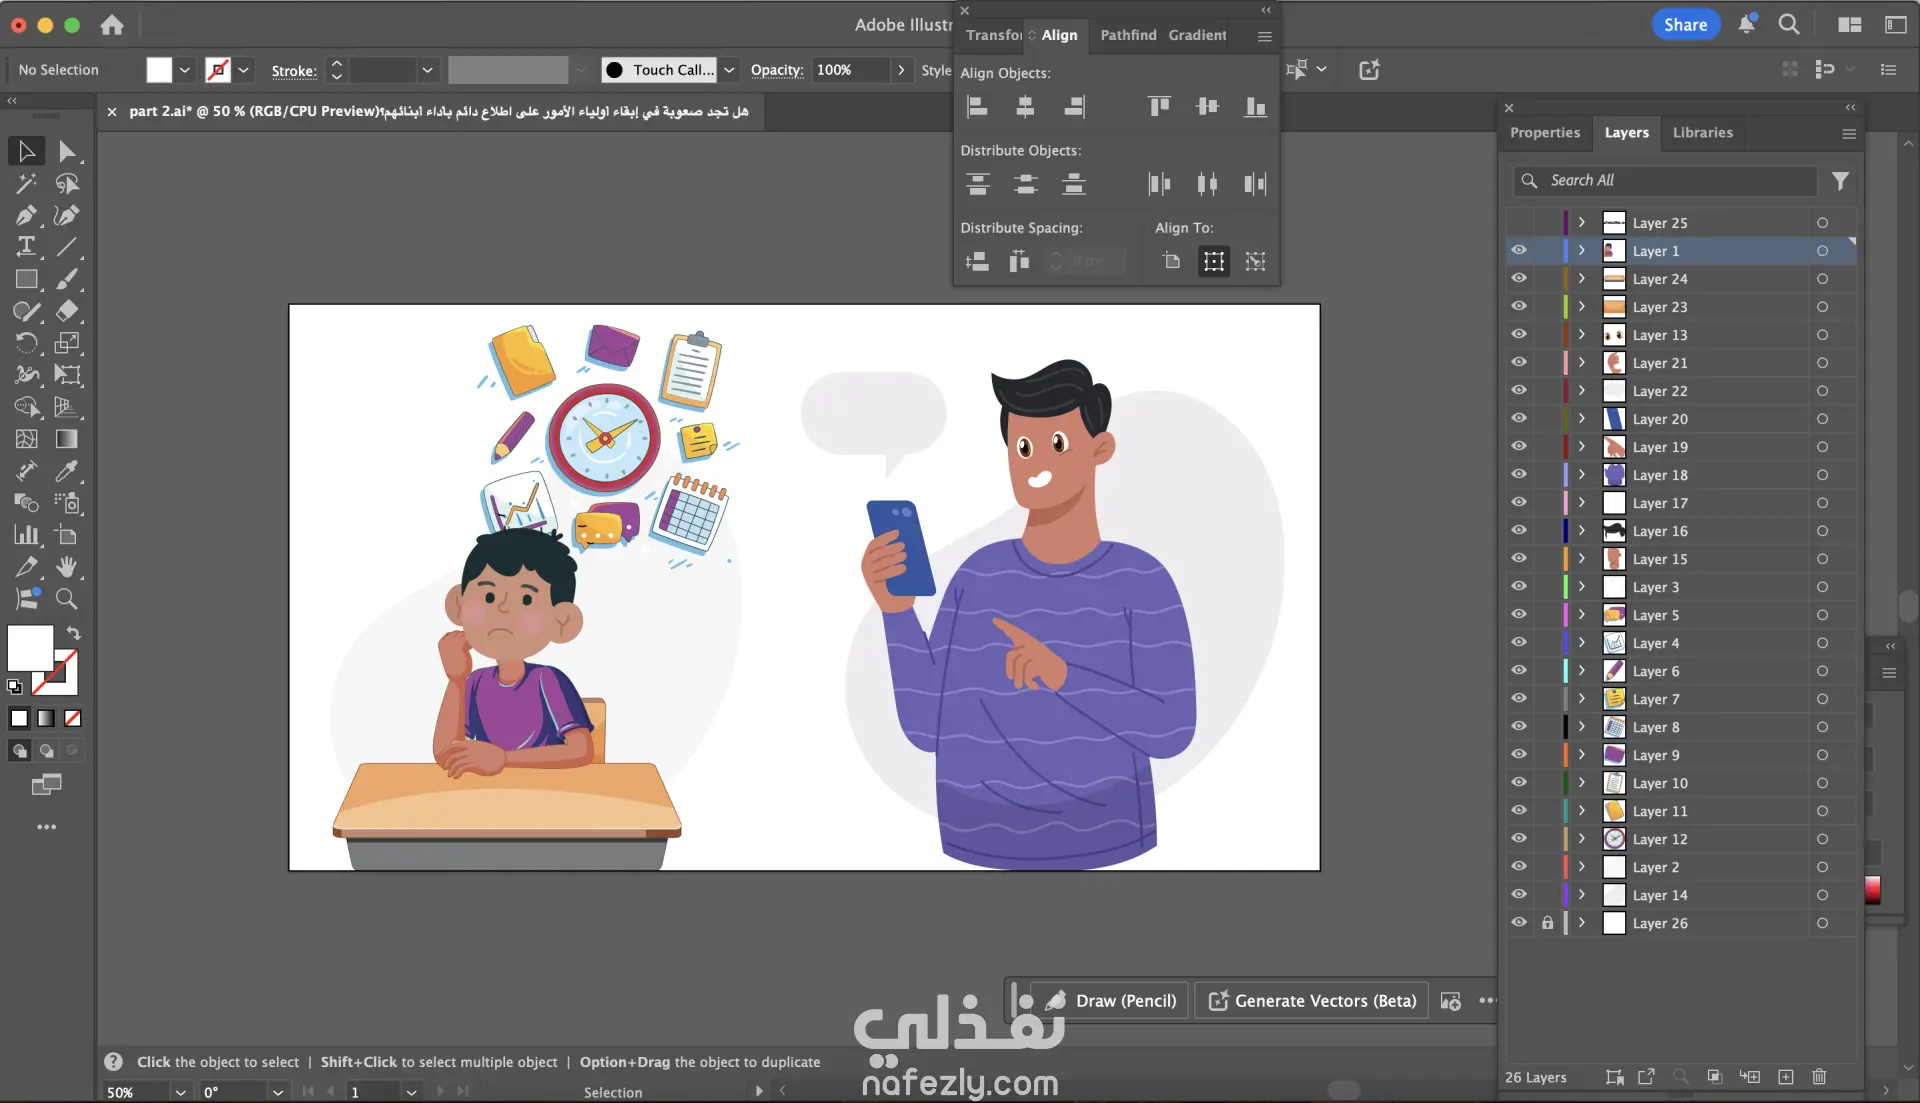Toggle visibility of Layer 13
1920x1103 pixels.
click(1519, 335)
